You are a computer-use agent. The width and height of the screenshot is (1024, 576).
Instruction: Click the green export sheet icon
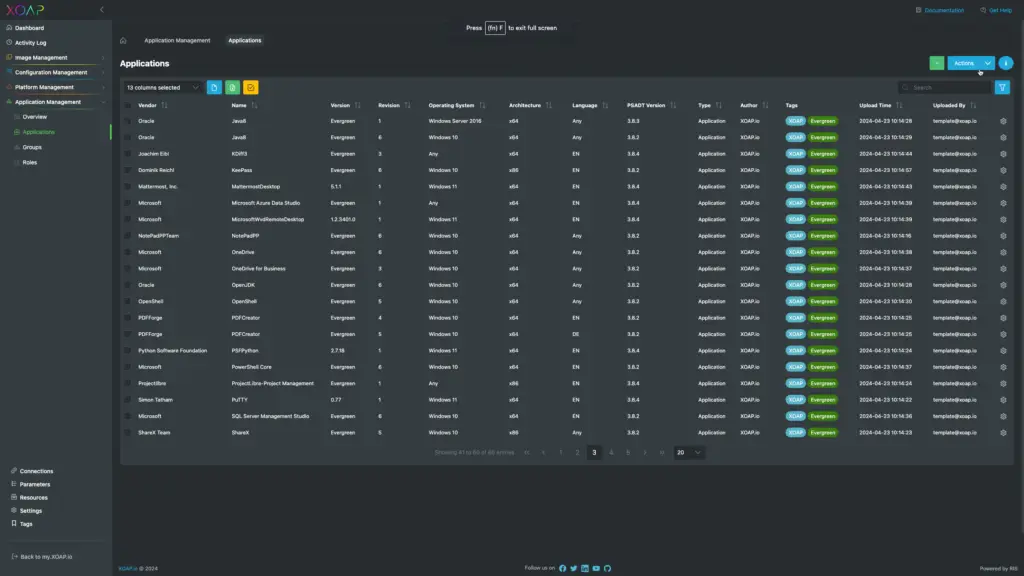232,88
